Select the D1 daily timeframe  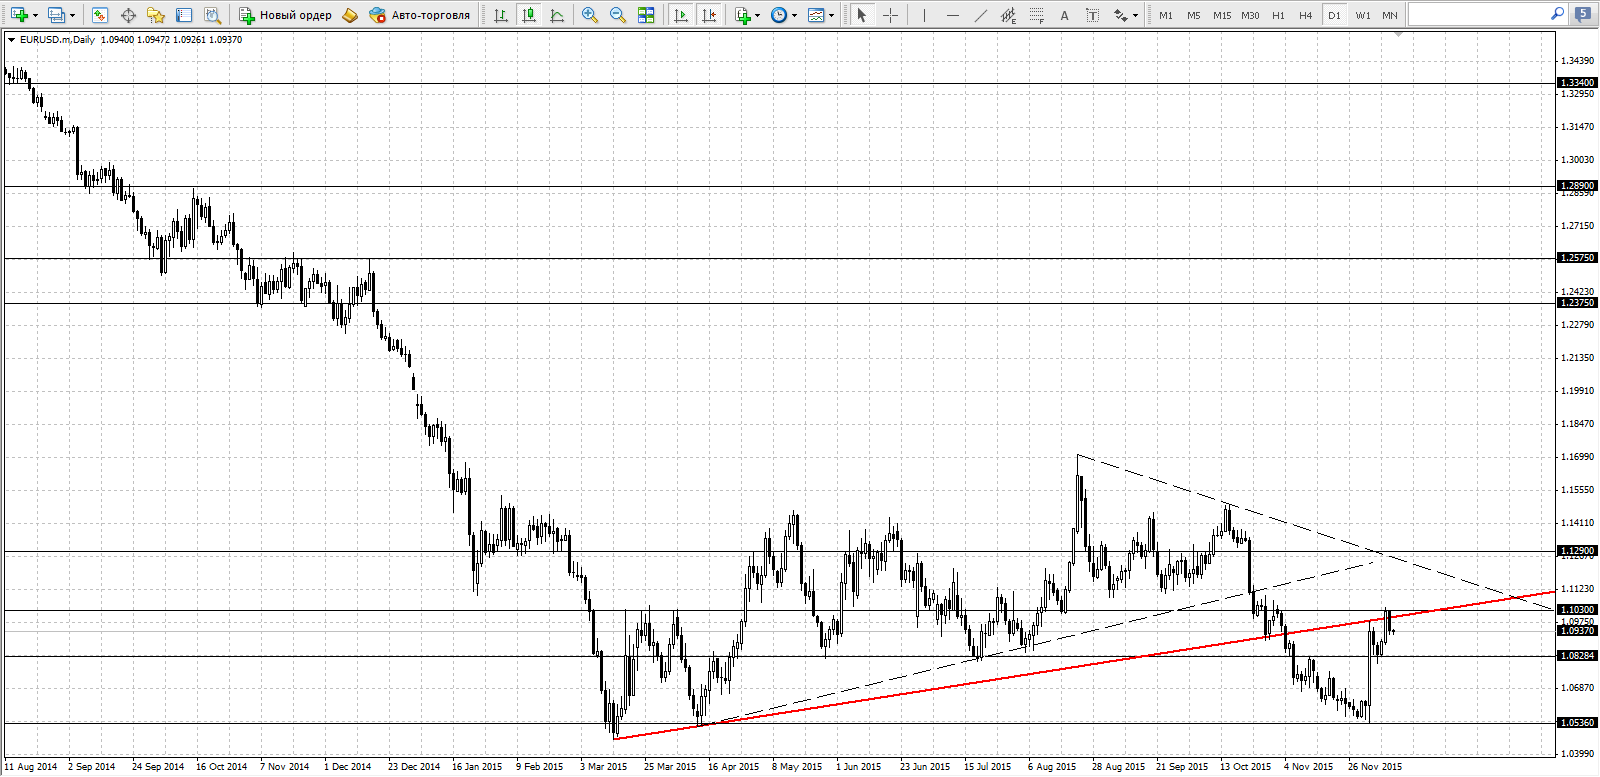(x=1334, y=15)
